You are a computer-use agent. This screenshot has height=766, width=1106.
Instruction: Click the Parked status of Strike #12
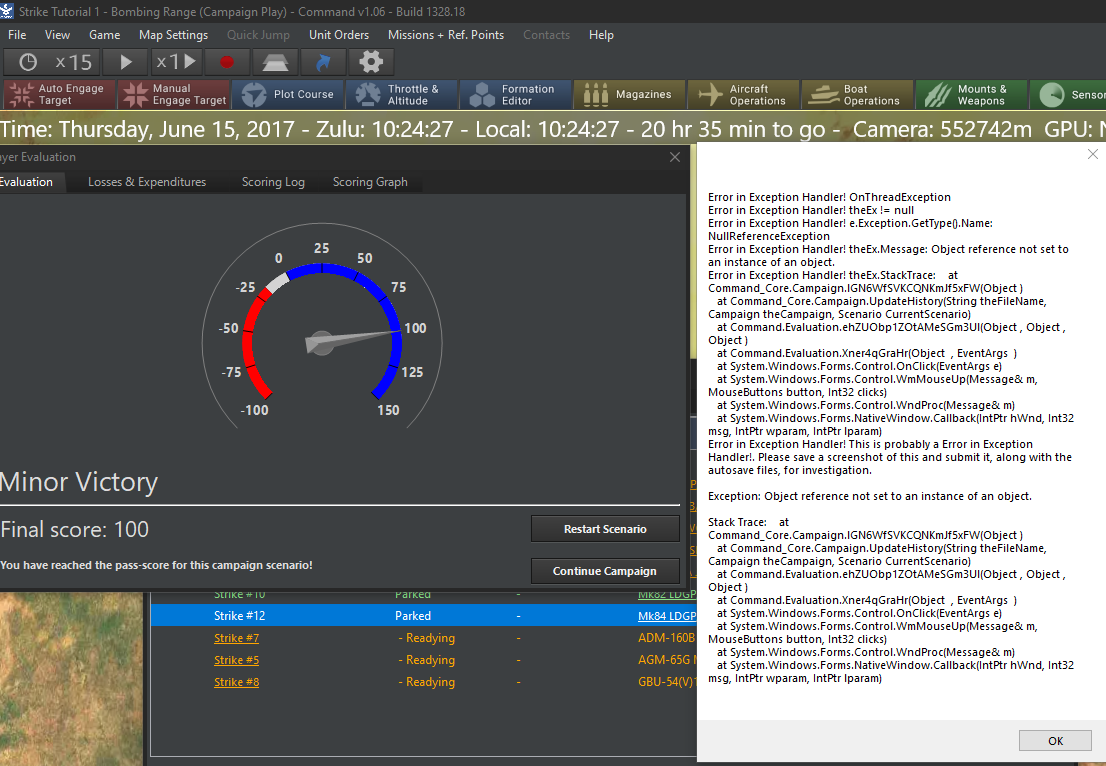(413, 616)
